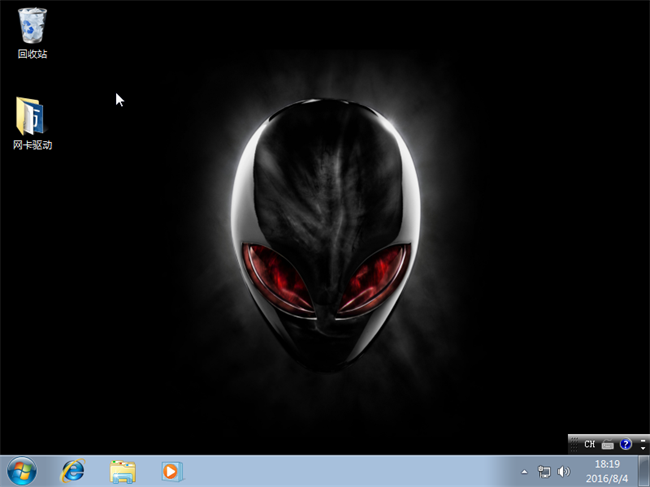Viewport: 650px width, 487px height.
Task: Open the network status tray icon
Action: click(x=544, y=472)
